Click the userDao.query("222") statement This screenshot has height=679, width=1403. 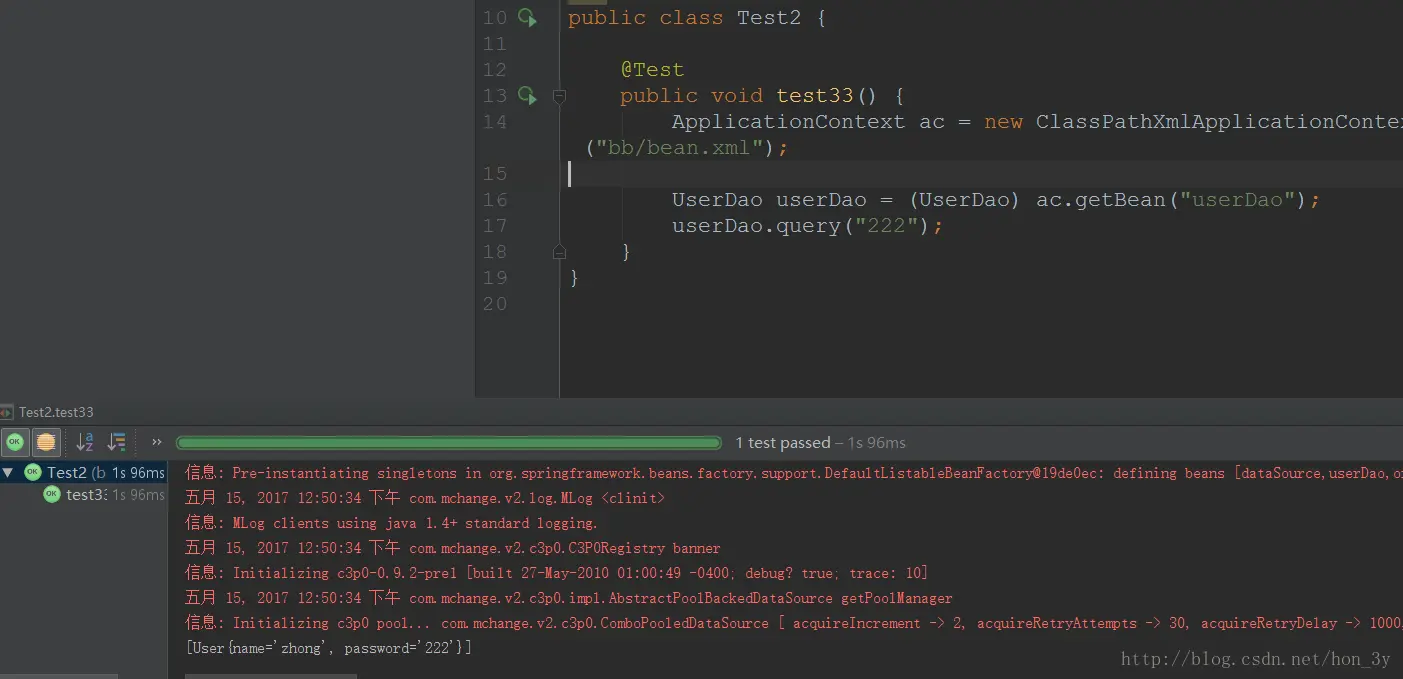point(808,226)
